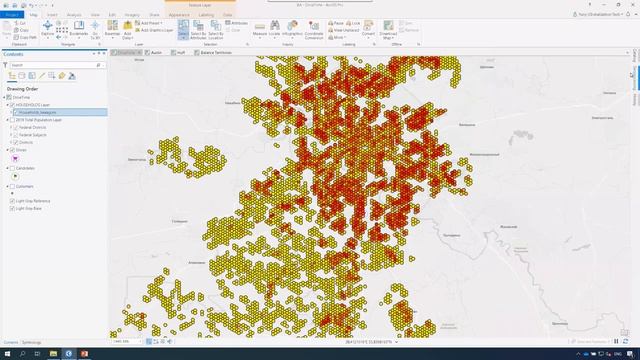Collapse the Stores layer legend
This screenshot has width=640, height=360.
point(7,150)
